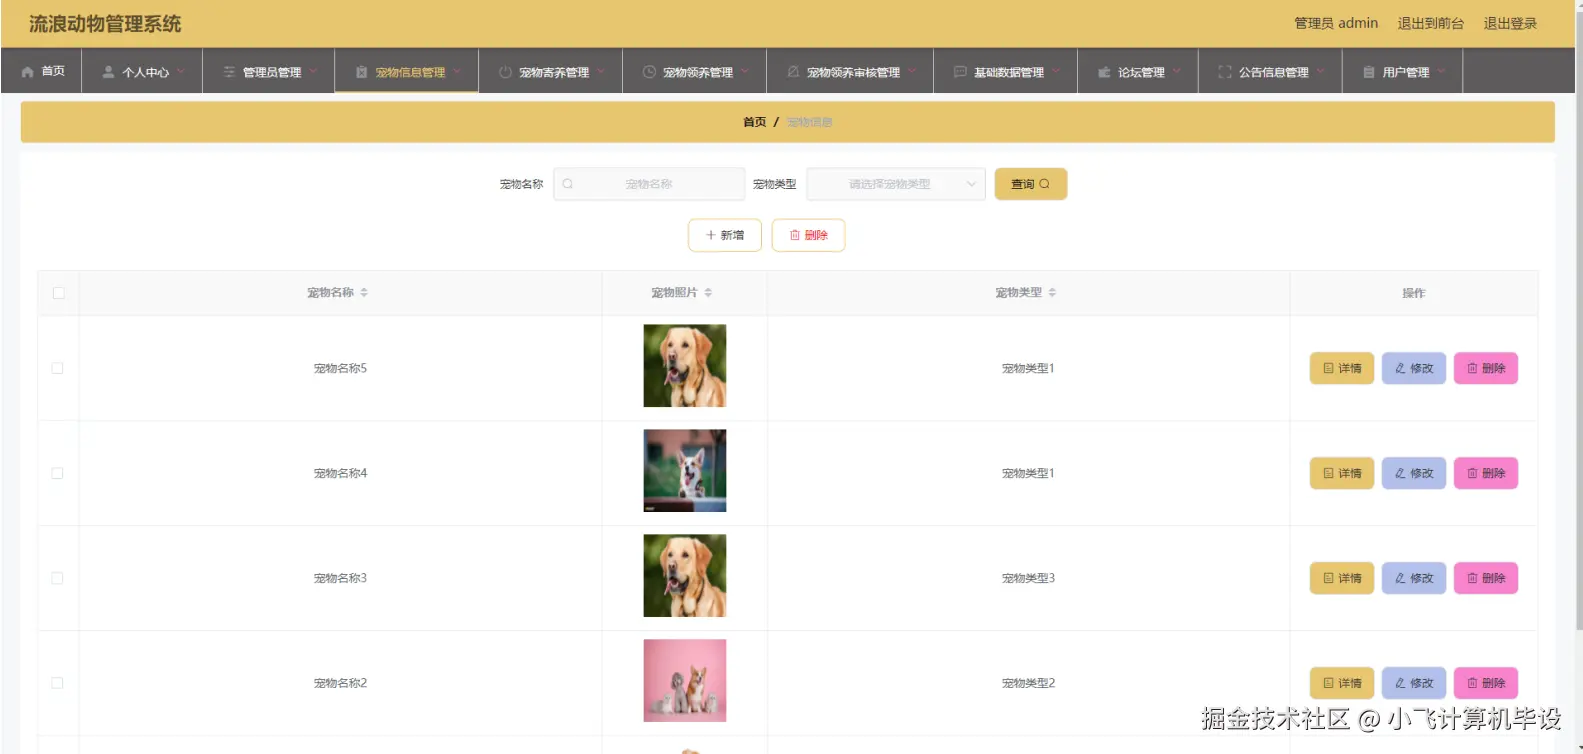
Task: Click the chat icon beside 基础数据管理
Action: coord(960,72)
